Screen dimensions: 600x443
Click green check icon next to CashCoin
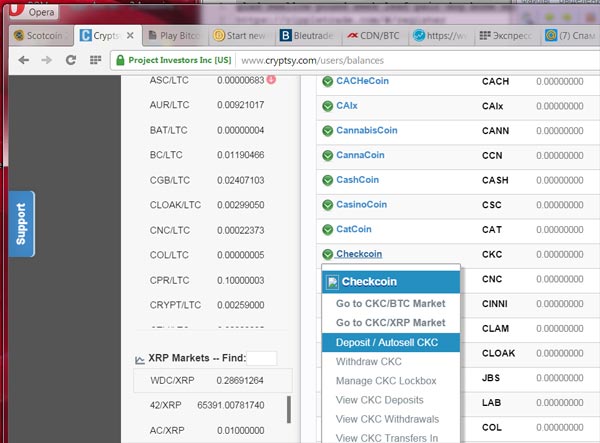tap(328, 180)
